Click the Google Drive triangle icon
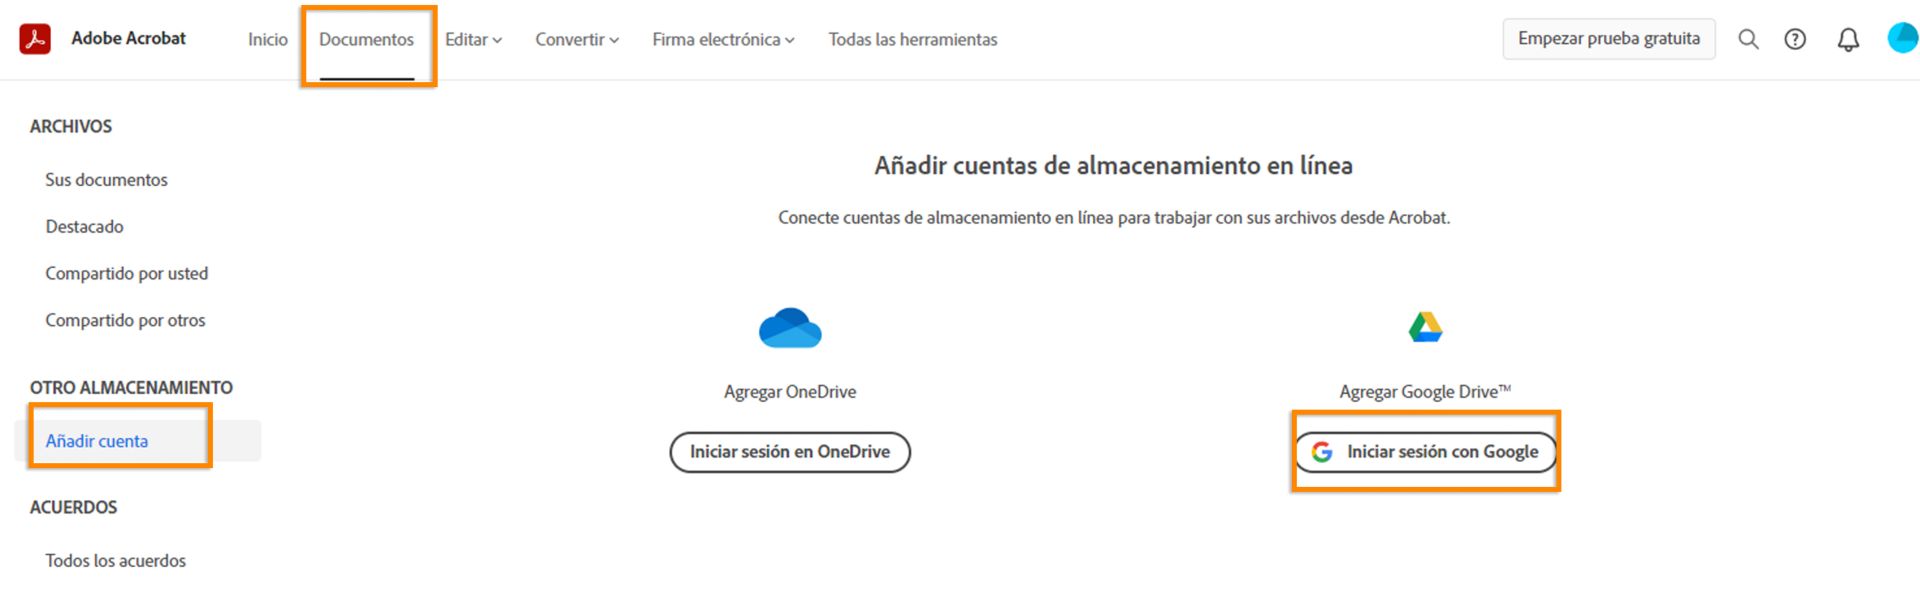The image size is (1920, 598). coord(1425,327)
